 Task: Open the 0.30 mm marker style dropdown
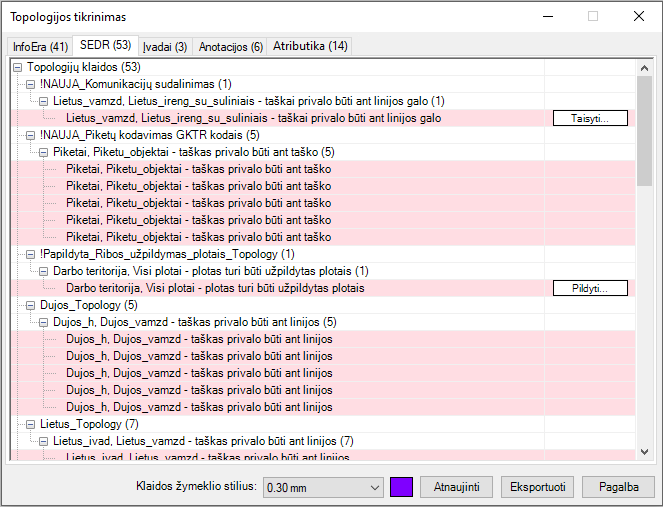point(323,488)
